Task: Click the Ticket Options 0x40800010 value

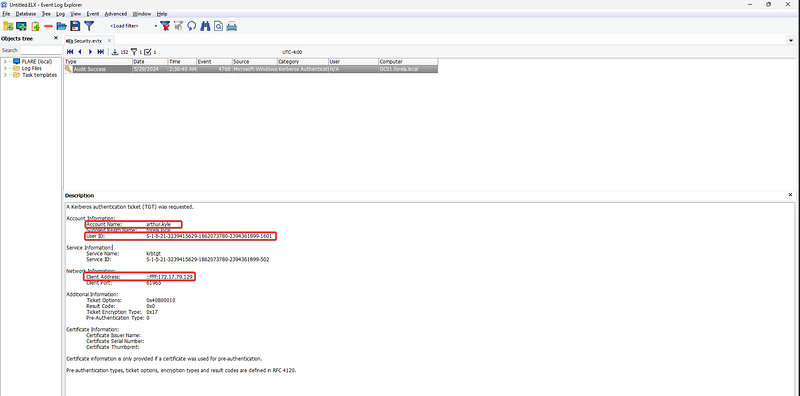Action: (161, 300)
